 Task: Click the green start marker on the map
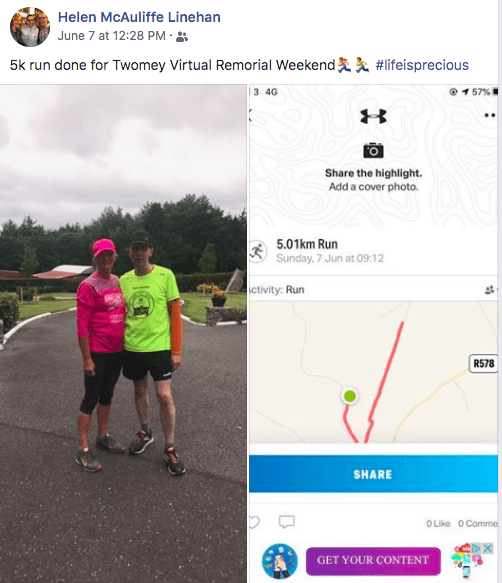click(x=350, y=396)
